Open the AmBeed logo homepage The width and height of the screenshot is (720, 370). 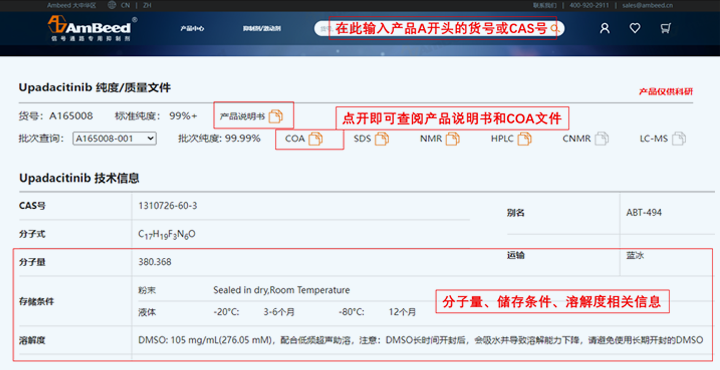[x=92, y=28]
